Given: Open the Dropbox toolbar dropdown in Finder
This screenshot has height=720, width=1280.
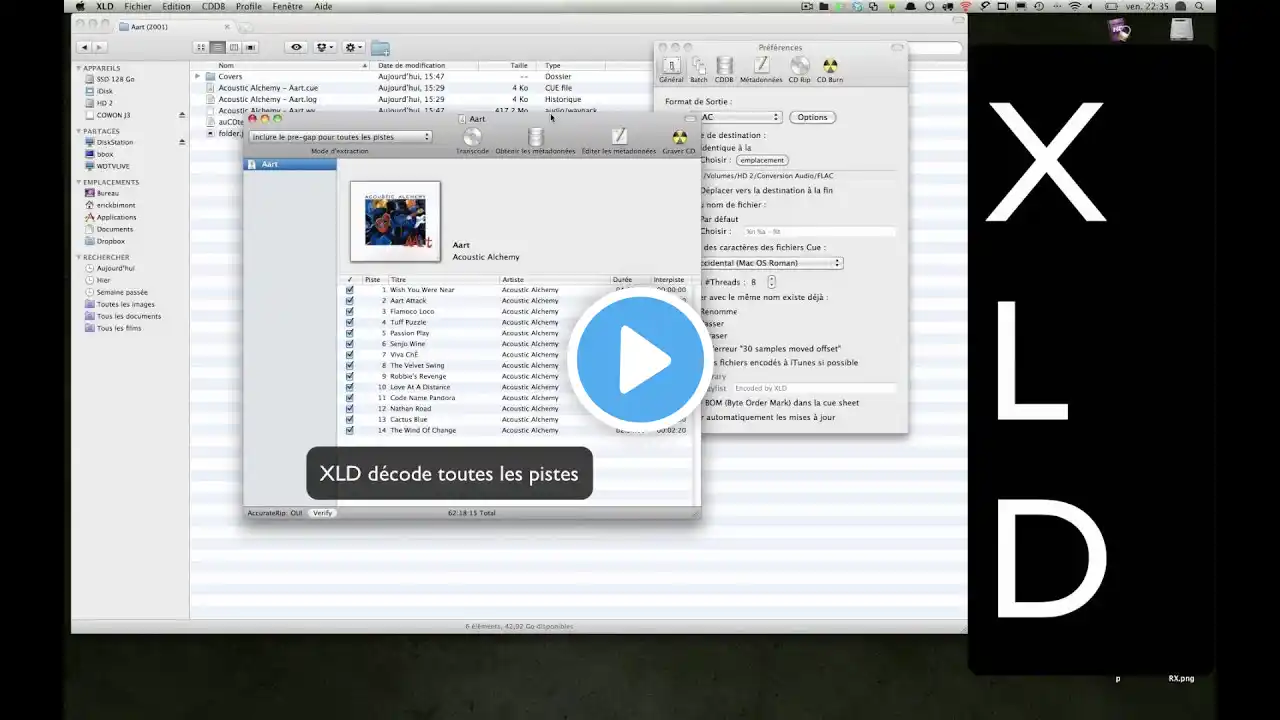Looking at the screenshot, I should [x=324, y=47].
